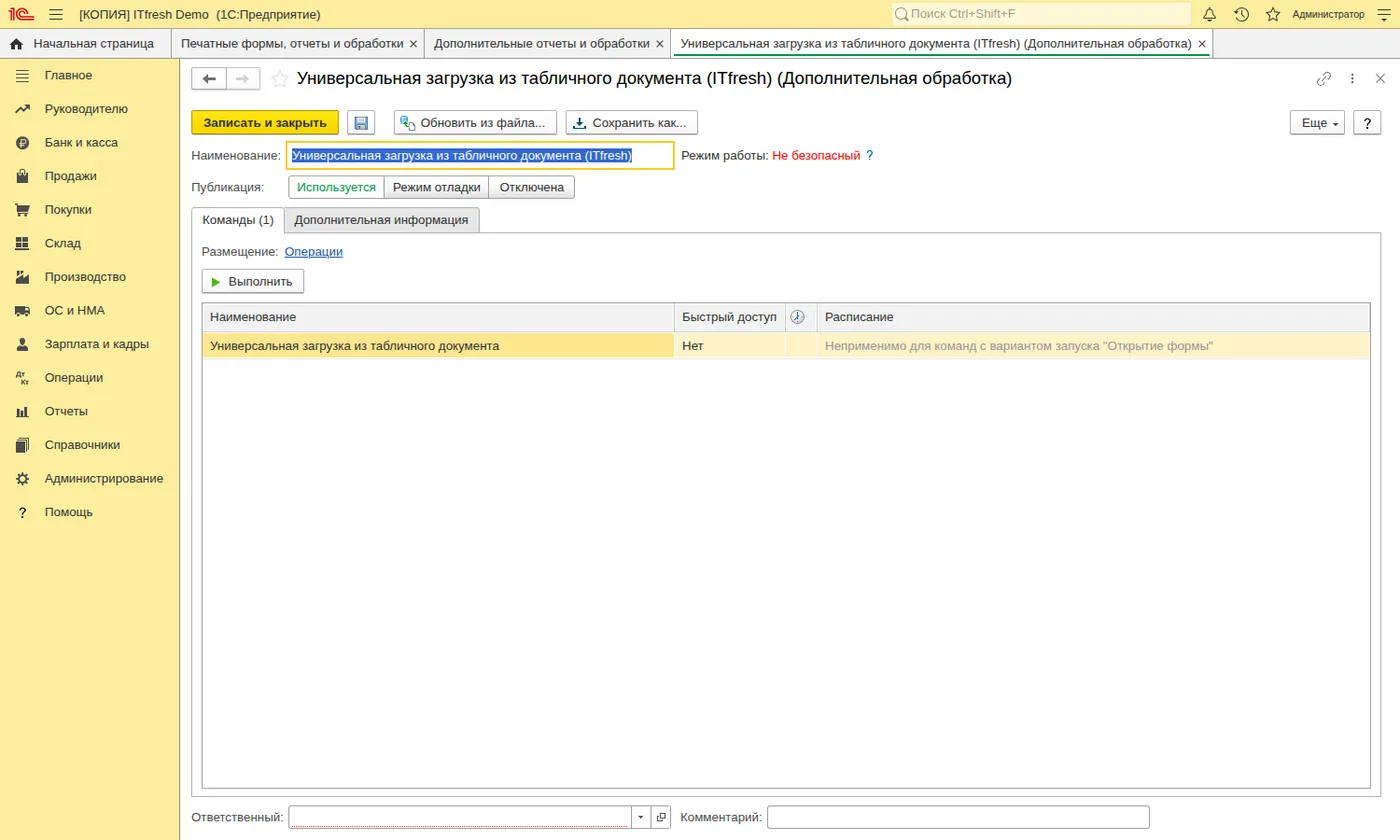Open the Справочники section
Screen dimensions: 1400x840
point(82,445)
